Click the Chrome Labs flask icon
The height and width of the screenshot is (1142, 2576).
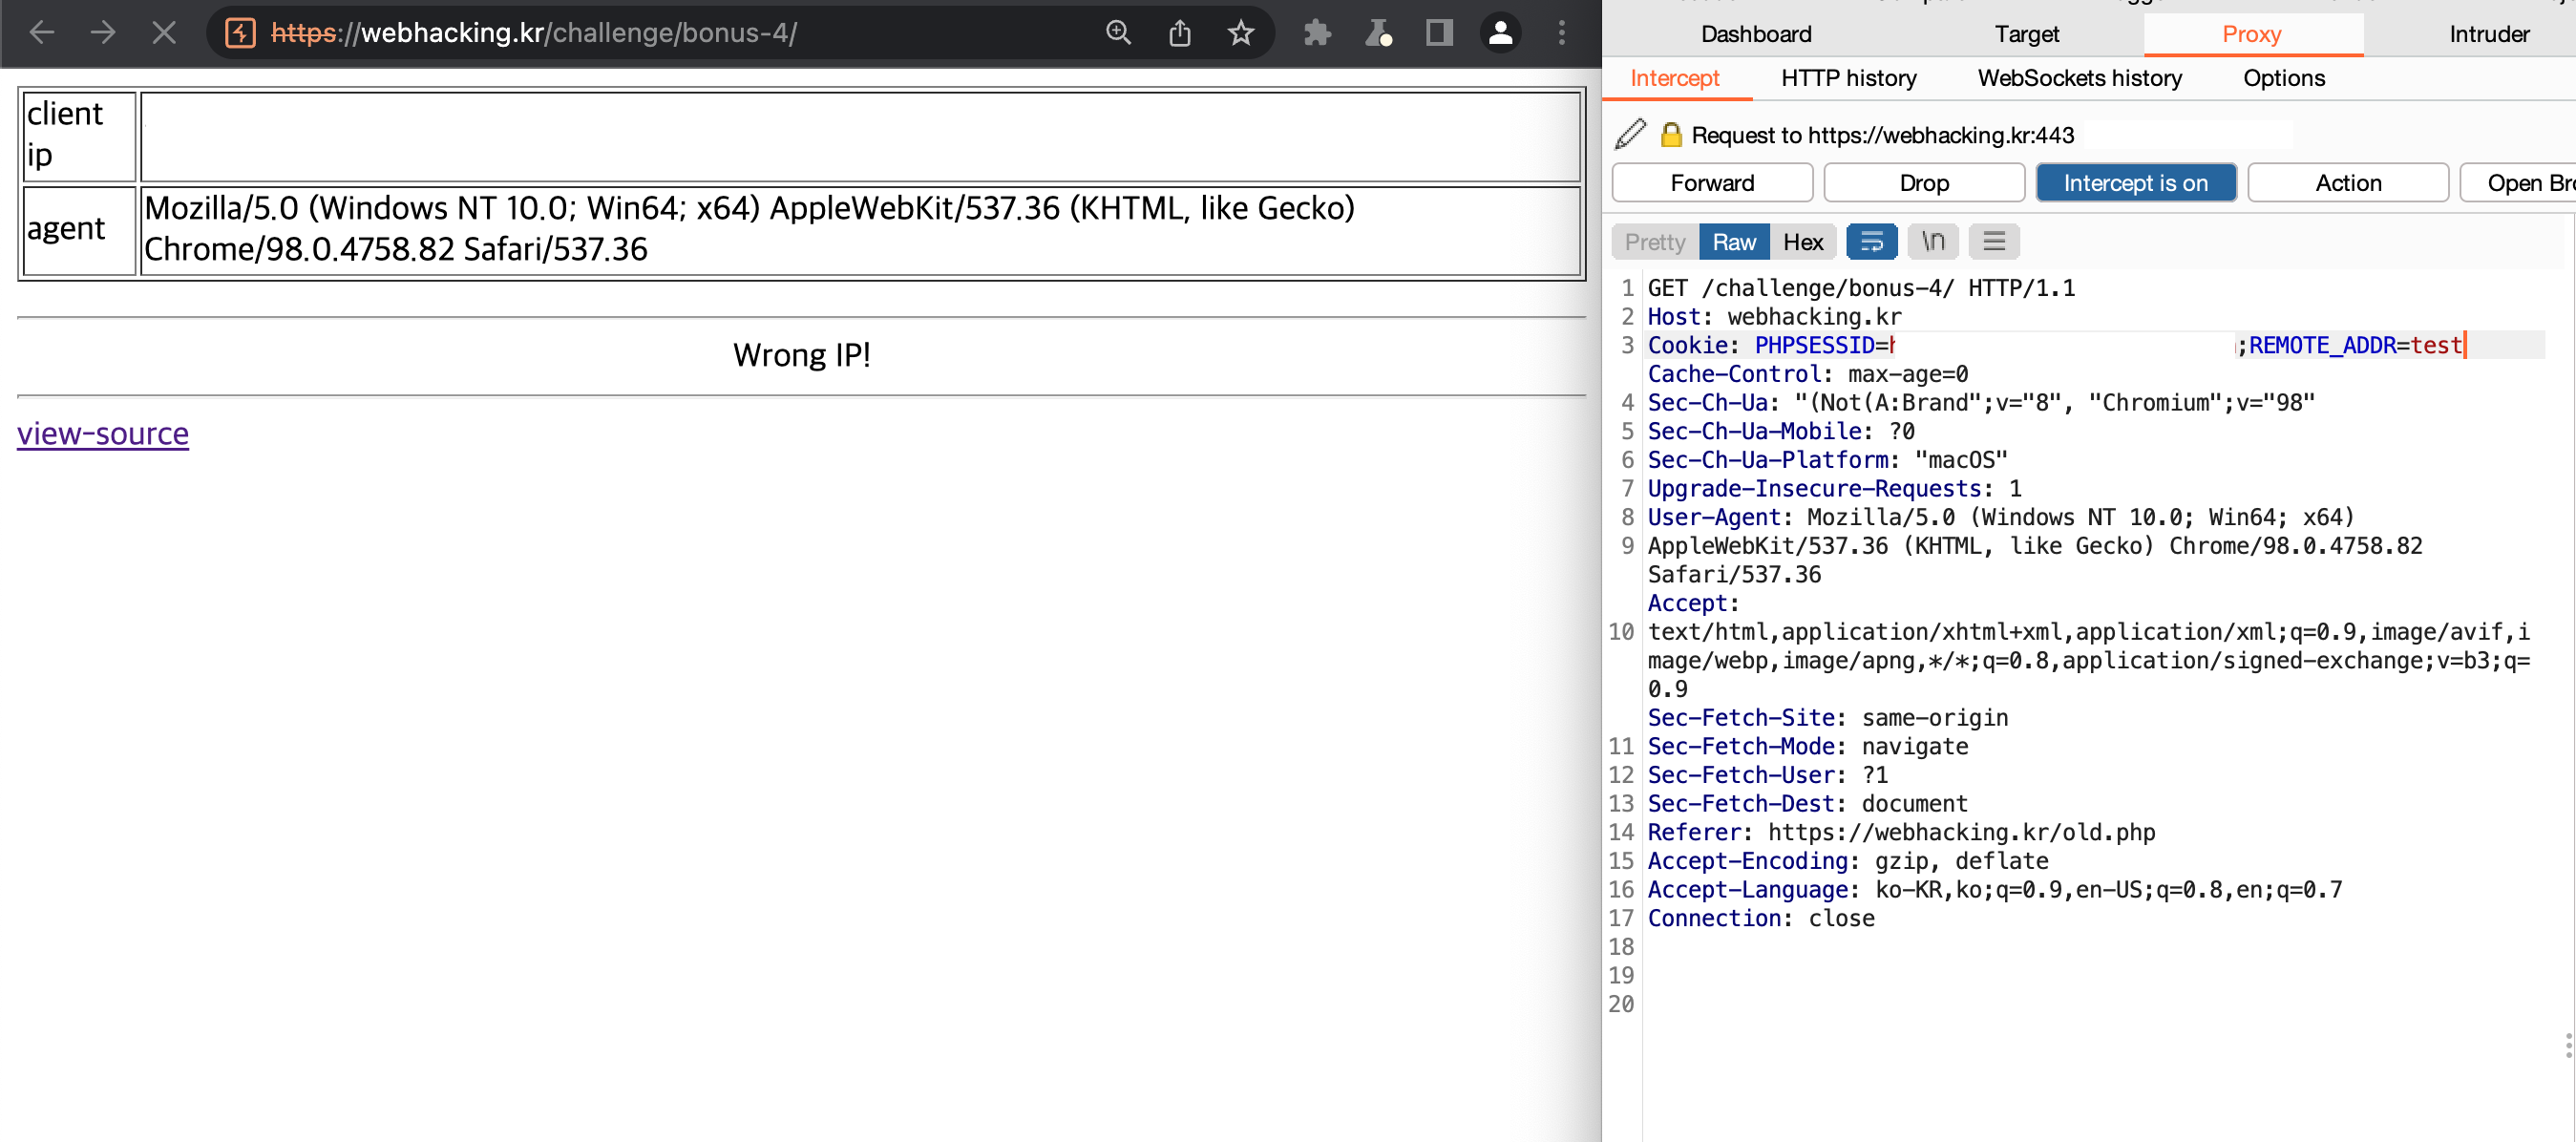point(1379,33)
